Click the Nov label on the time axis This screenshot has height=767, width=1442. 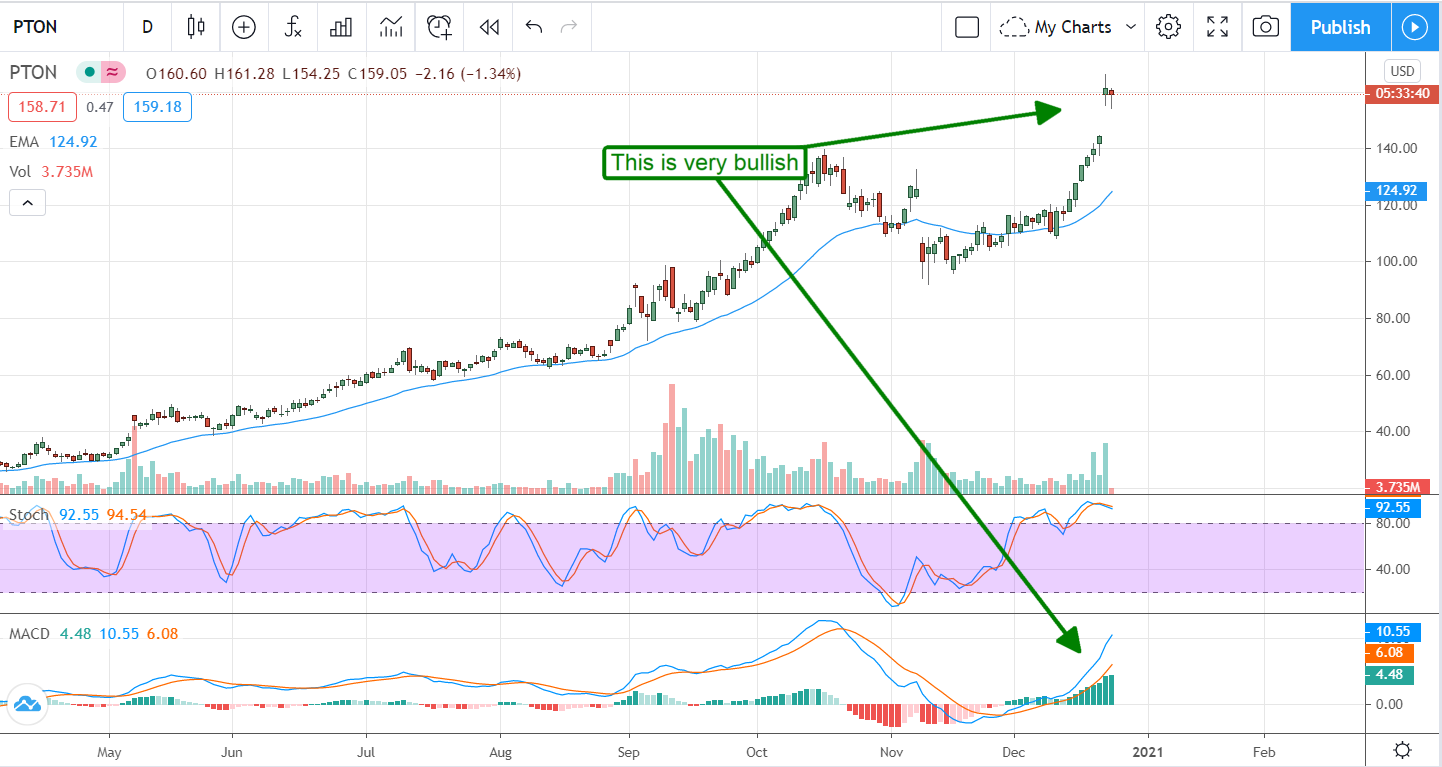pos(889,751)
